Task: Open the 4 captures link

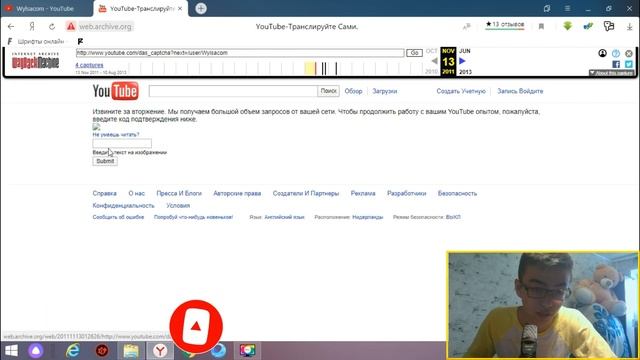Action: (89, 65)
